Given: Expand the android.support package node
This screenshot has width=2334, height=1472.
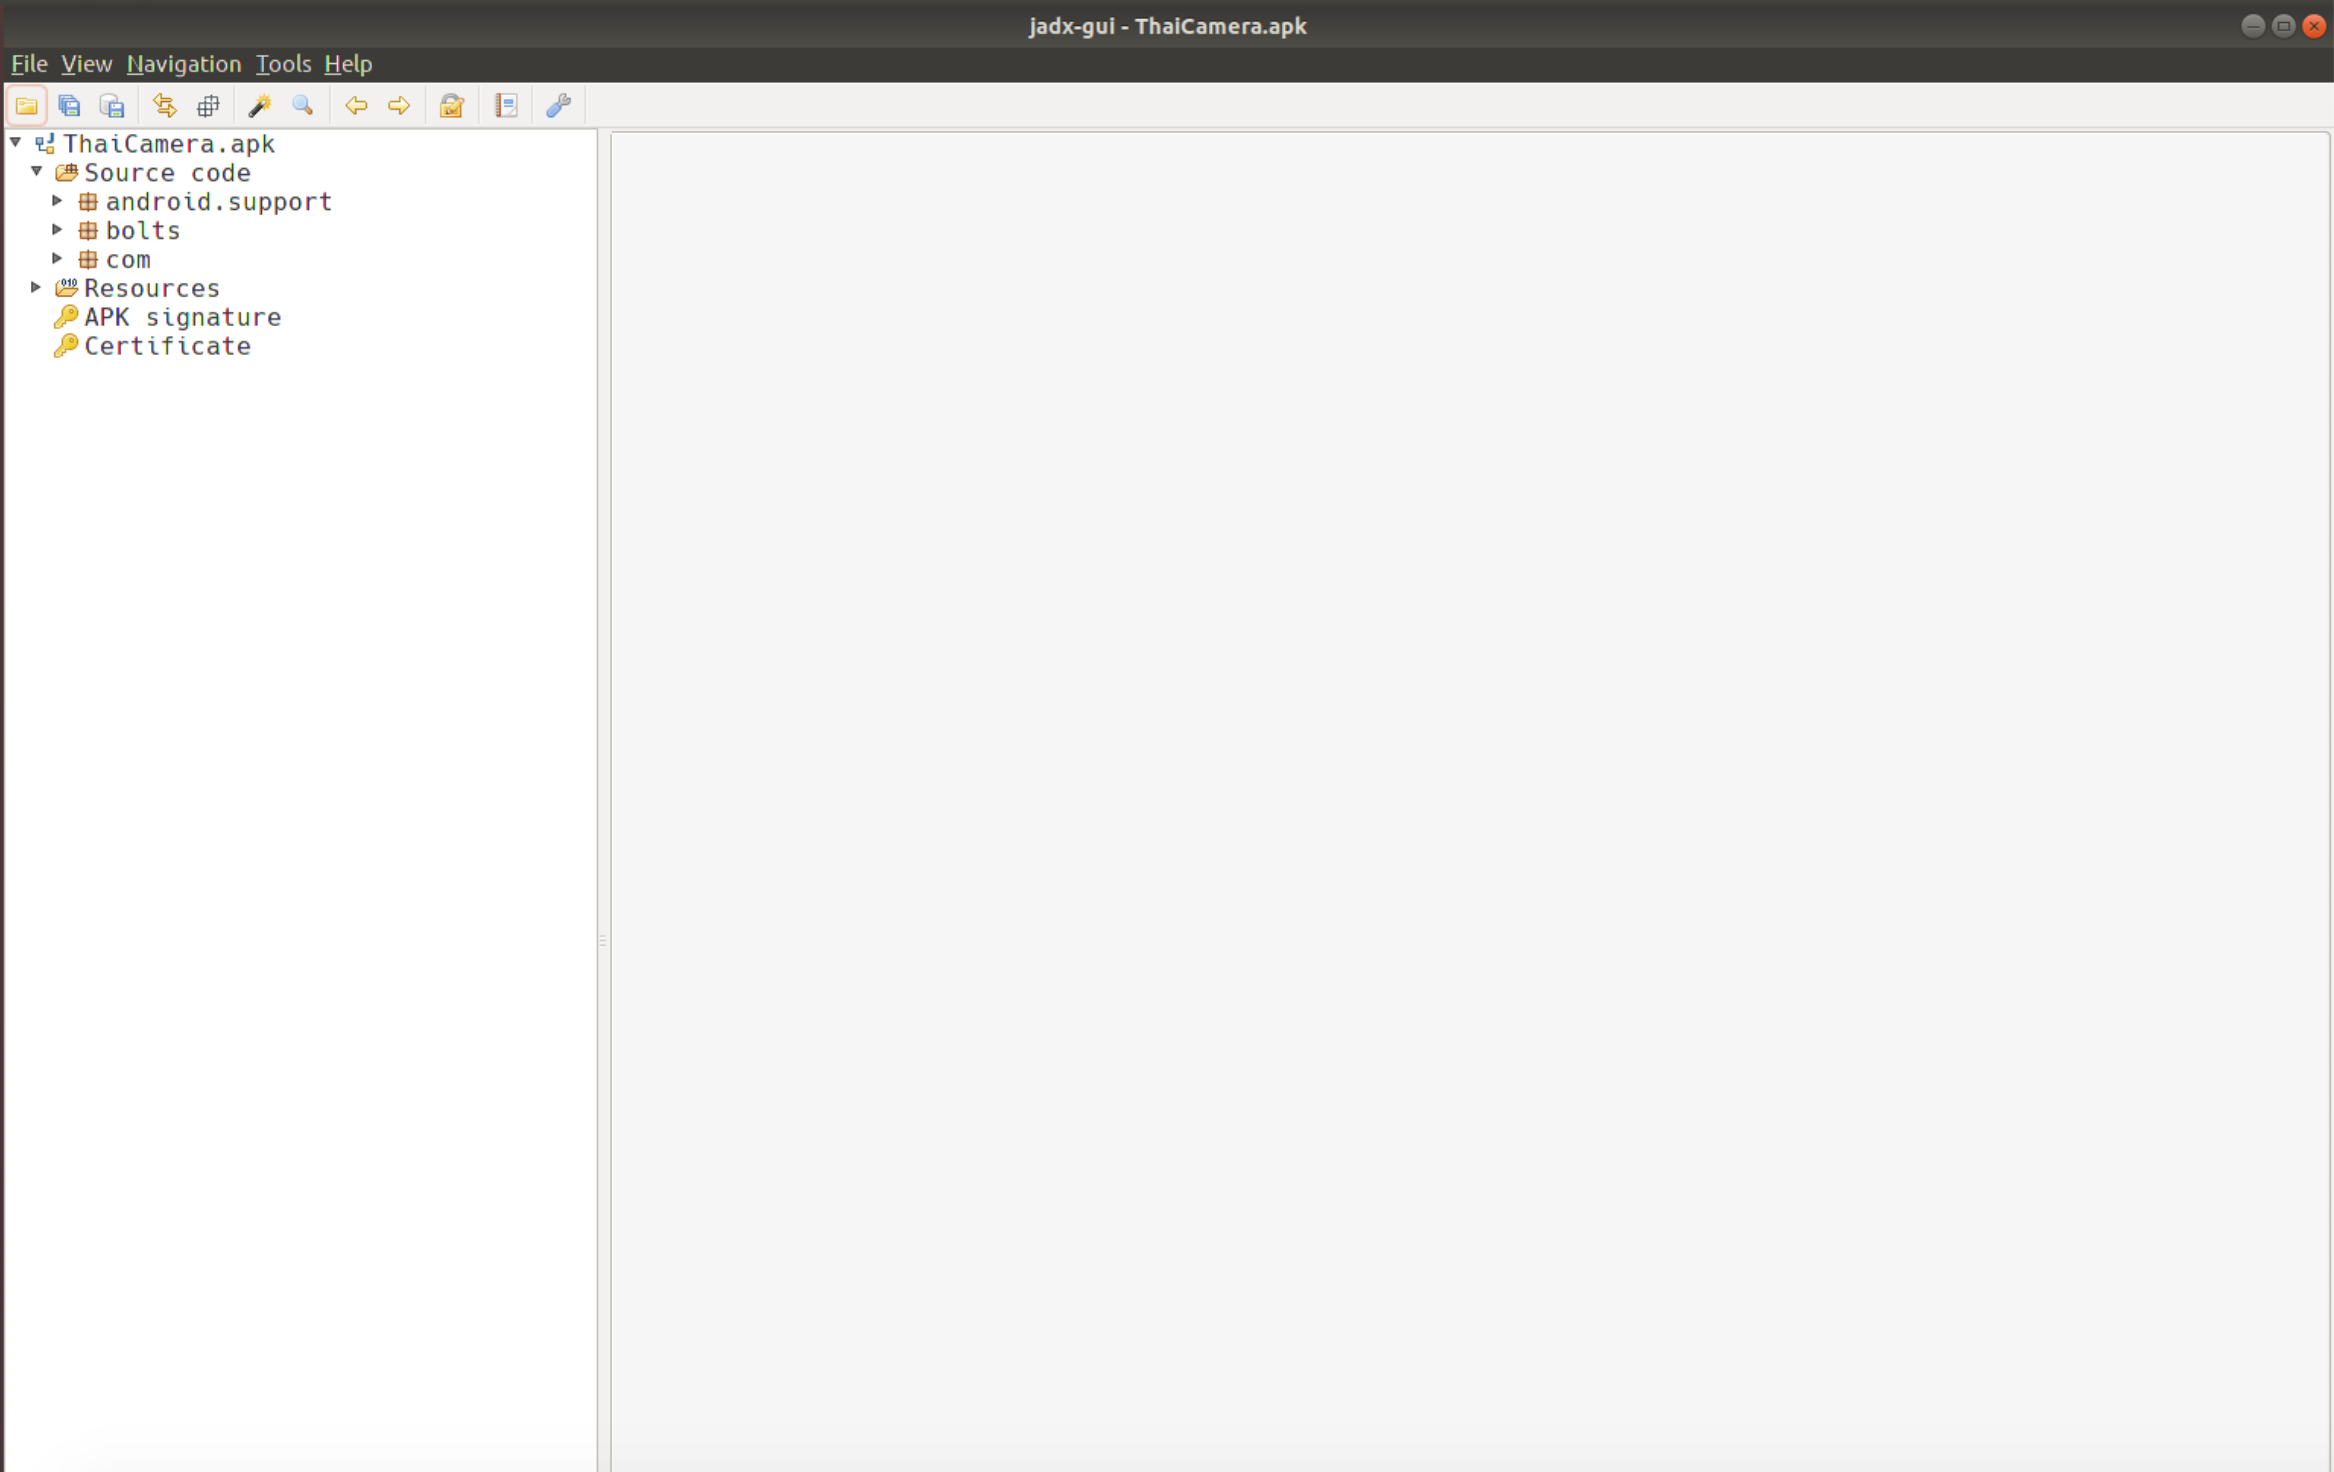Looking at the screenshot, I should pyautogui.click(x=58, y=200).
